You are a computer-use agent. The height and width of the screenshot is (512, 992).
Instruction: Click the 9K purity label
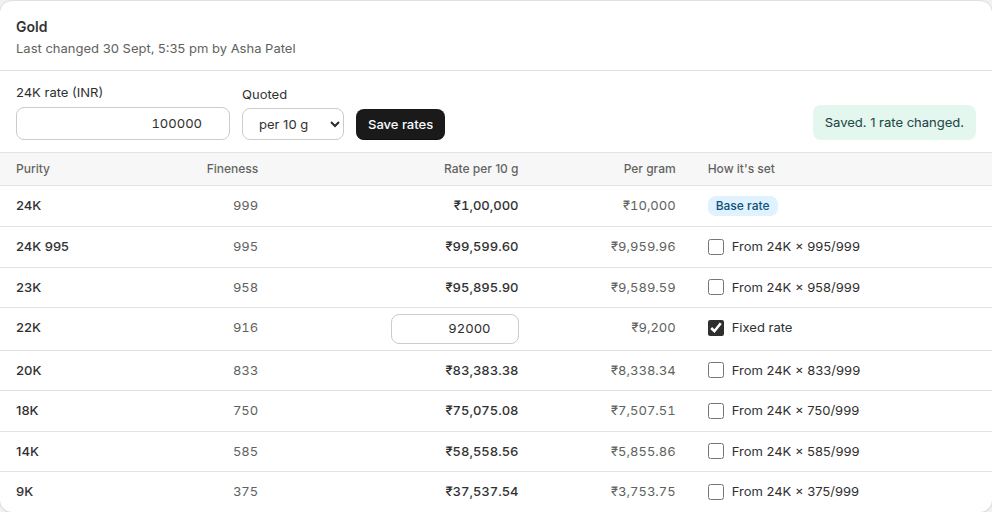(25, 492)
